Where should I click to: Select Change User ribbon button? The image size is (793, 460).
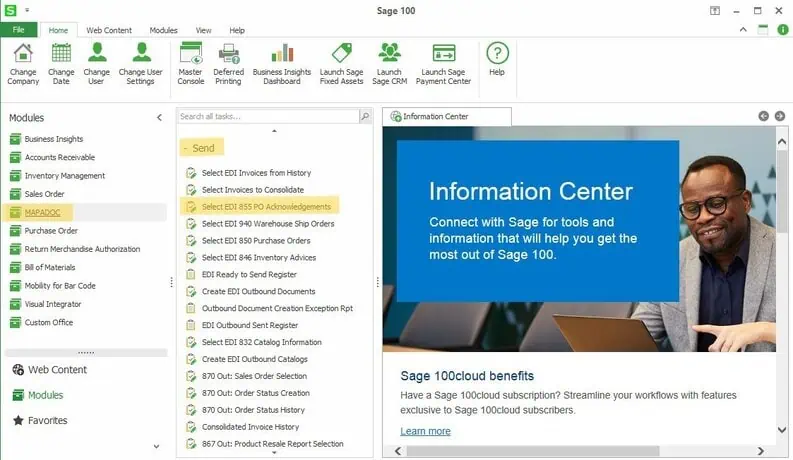(x=97, y=64)
